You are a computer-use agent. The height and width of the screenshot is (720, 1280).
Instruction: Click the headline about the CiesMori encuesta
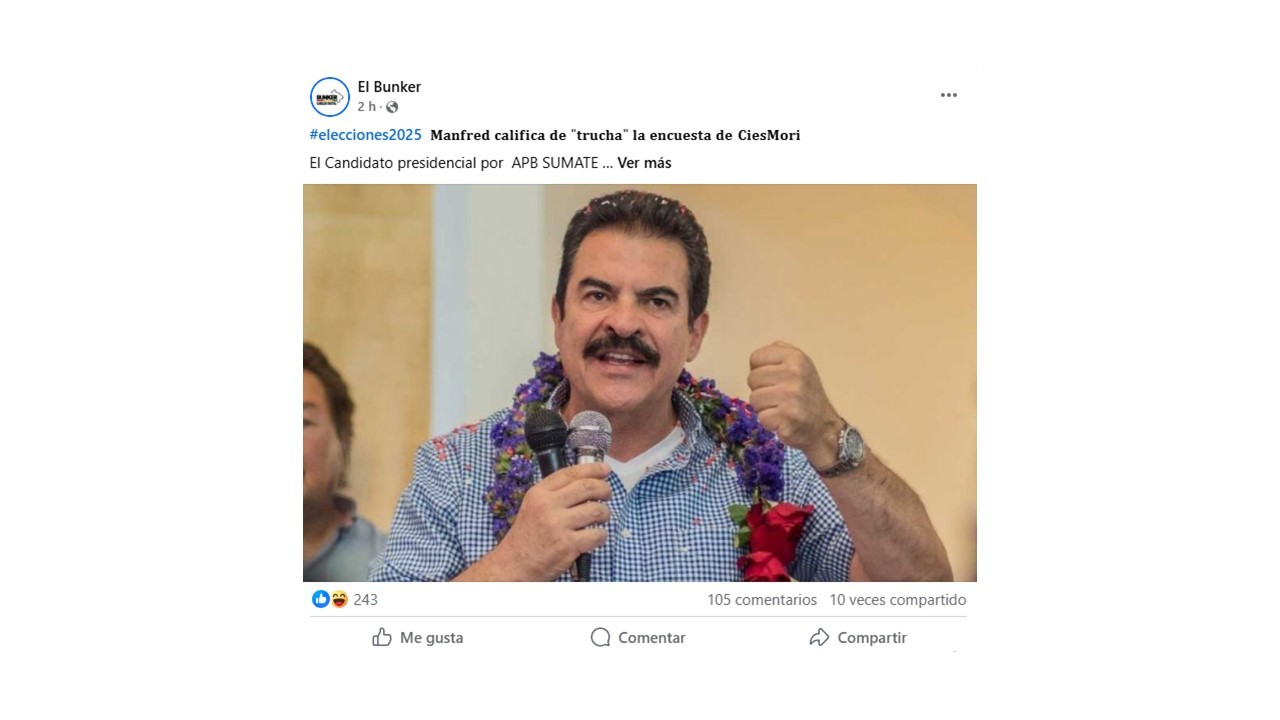(x=615, y=135)
